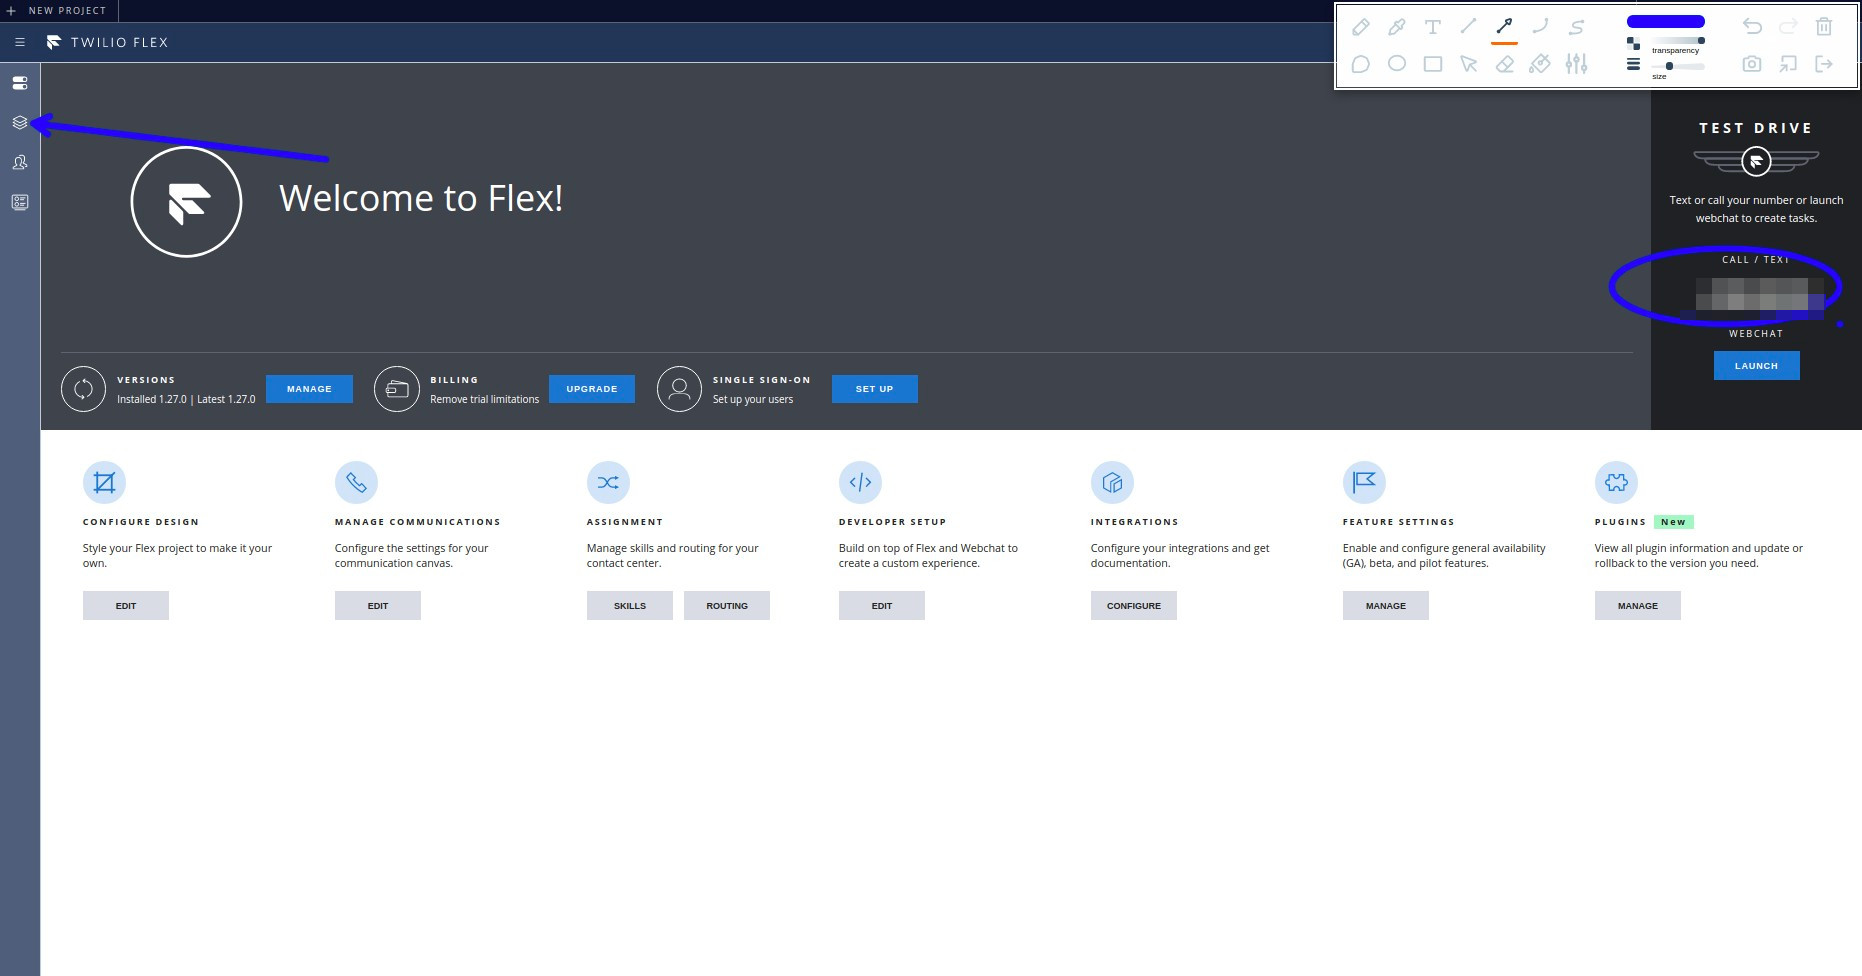Configure Integrations

1134,606
